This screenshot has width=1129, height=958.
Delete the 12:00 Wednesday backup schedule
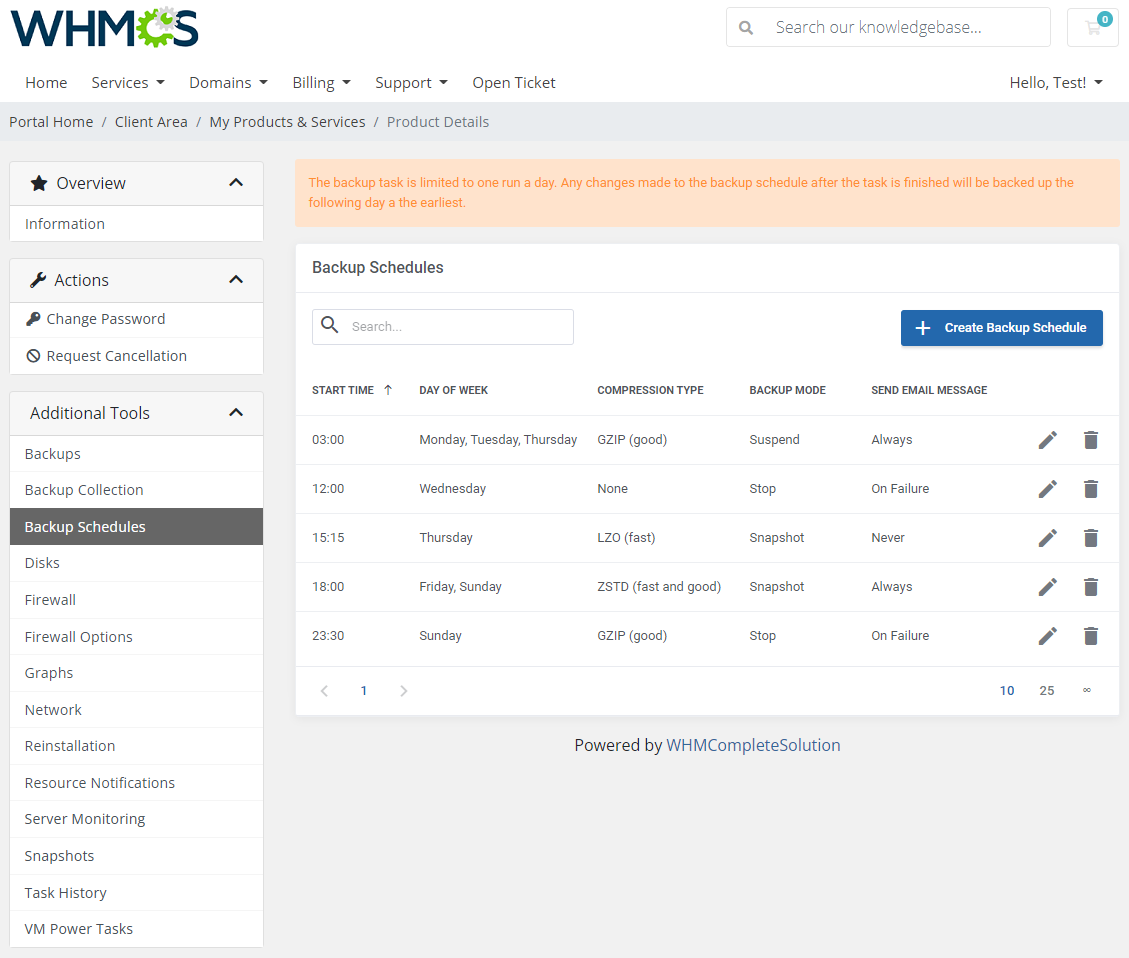pos(1091,489)
